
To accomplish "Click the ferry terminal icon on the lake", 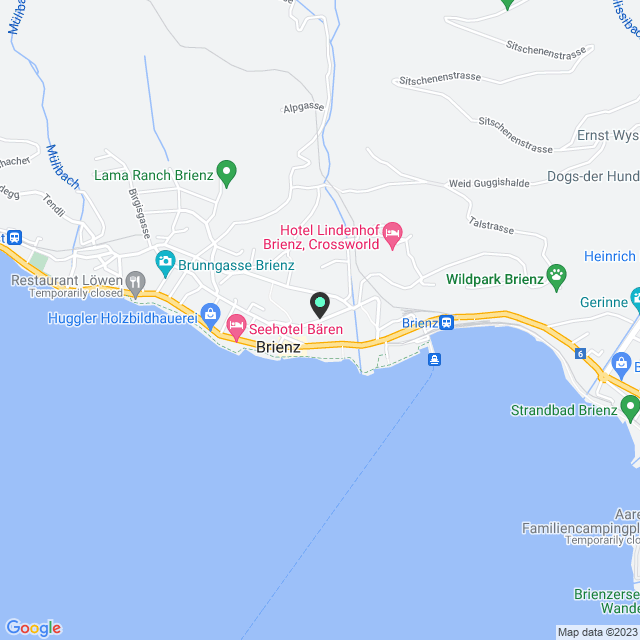I will tap(434, 359).
